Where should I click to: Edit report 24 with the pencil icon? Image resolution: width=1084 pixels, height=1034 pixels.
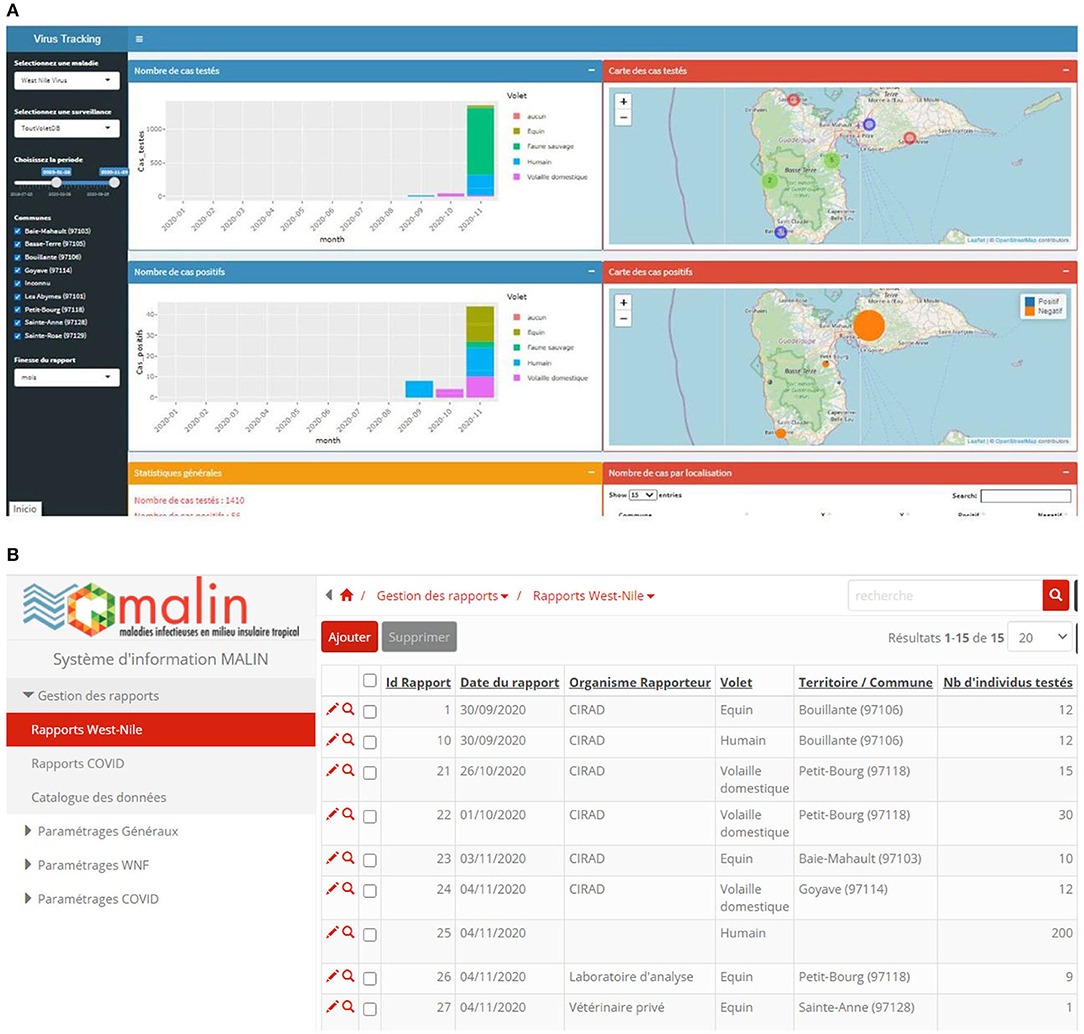(x=333, y=888)
